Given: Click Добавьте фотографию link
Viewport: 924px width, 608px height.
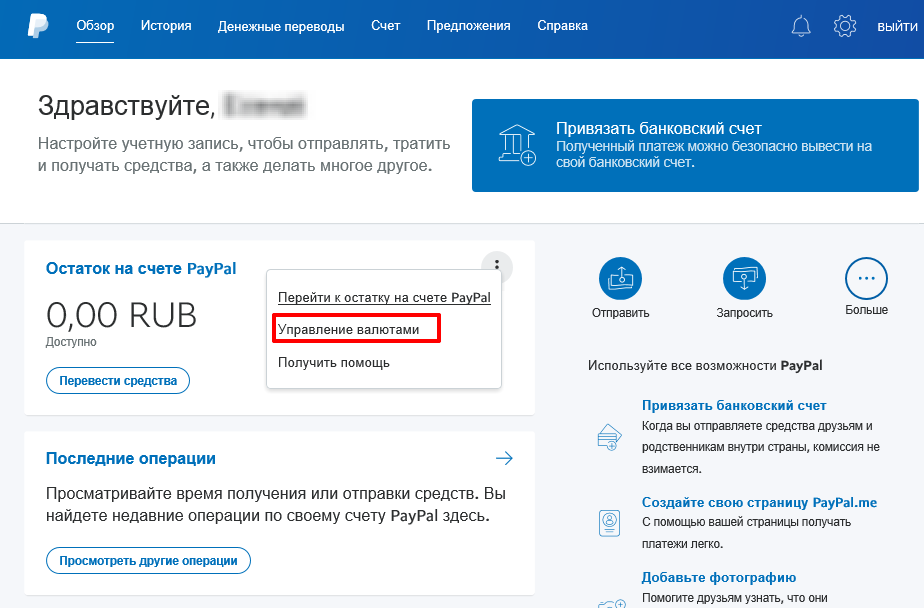Looking at the screenshot, I should (x=719, y=577).
